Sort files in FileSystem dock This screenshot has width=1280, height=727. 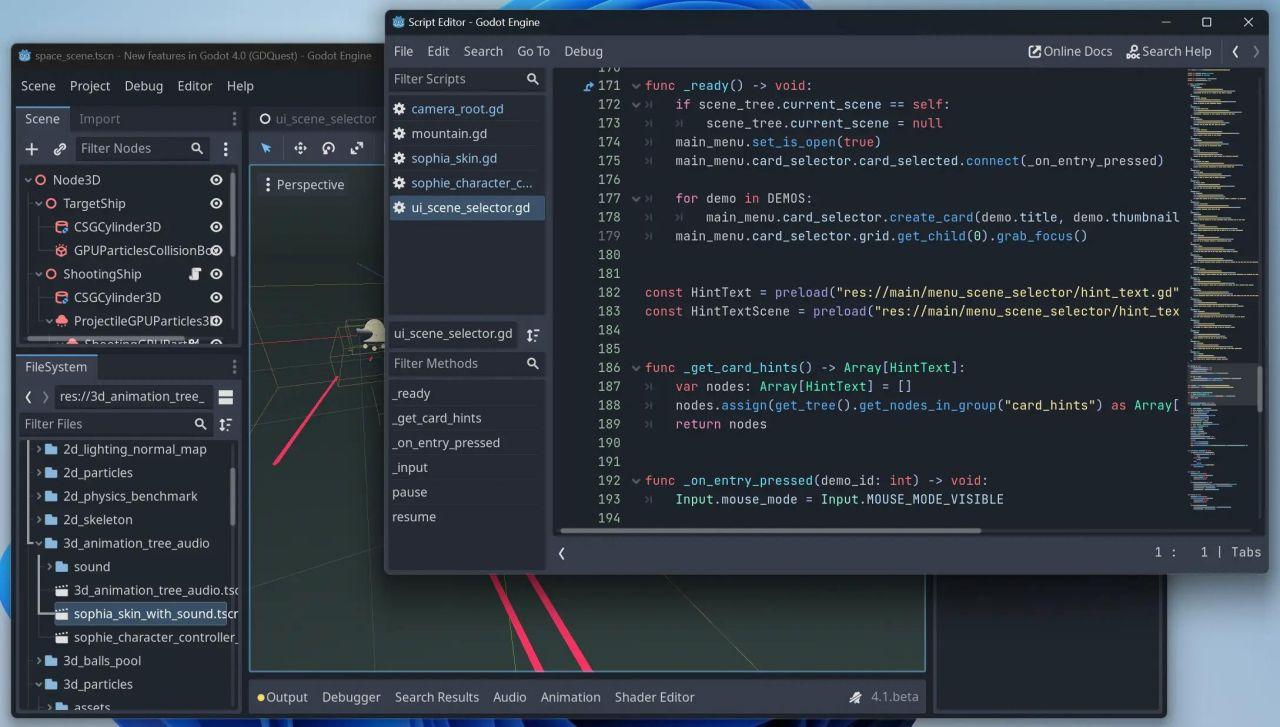pos(226,425)
